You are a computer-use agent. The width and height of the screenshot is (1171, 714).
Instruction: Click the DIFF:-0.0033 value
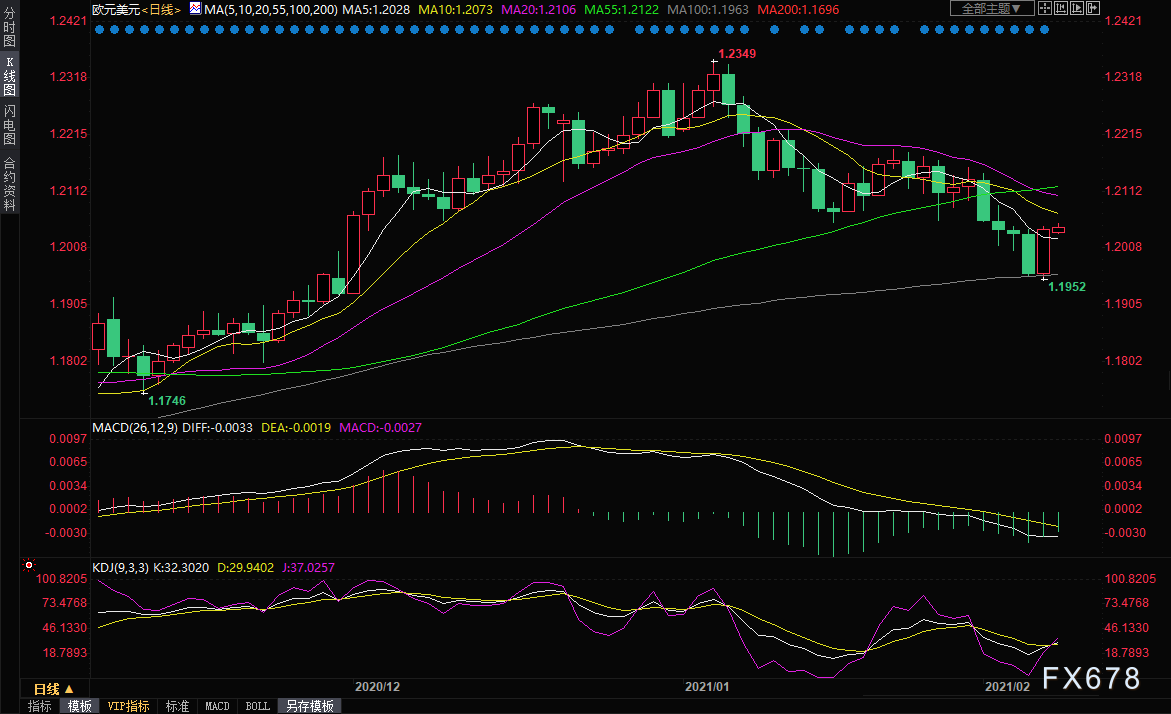click(217, 428)
